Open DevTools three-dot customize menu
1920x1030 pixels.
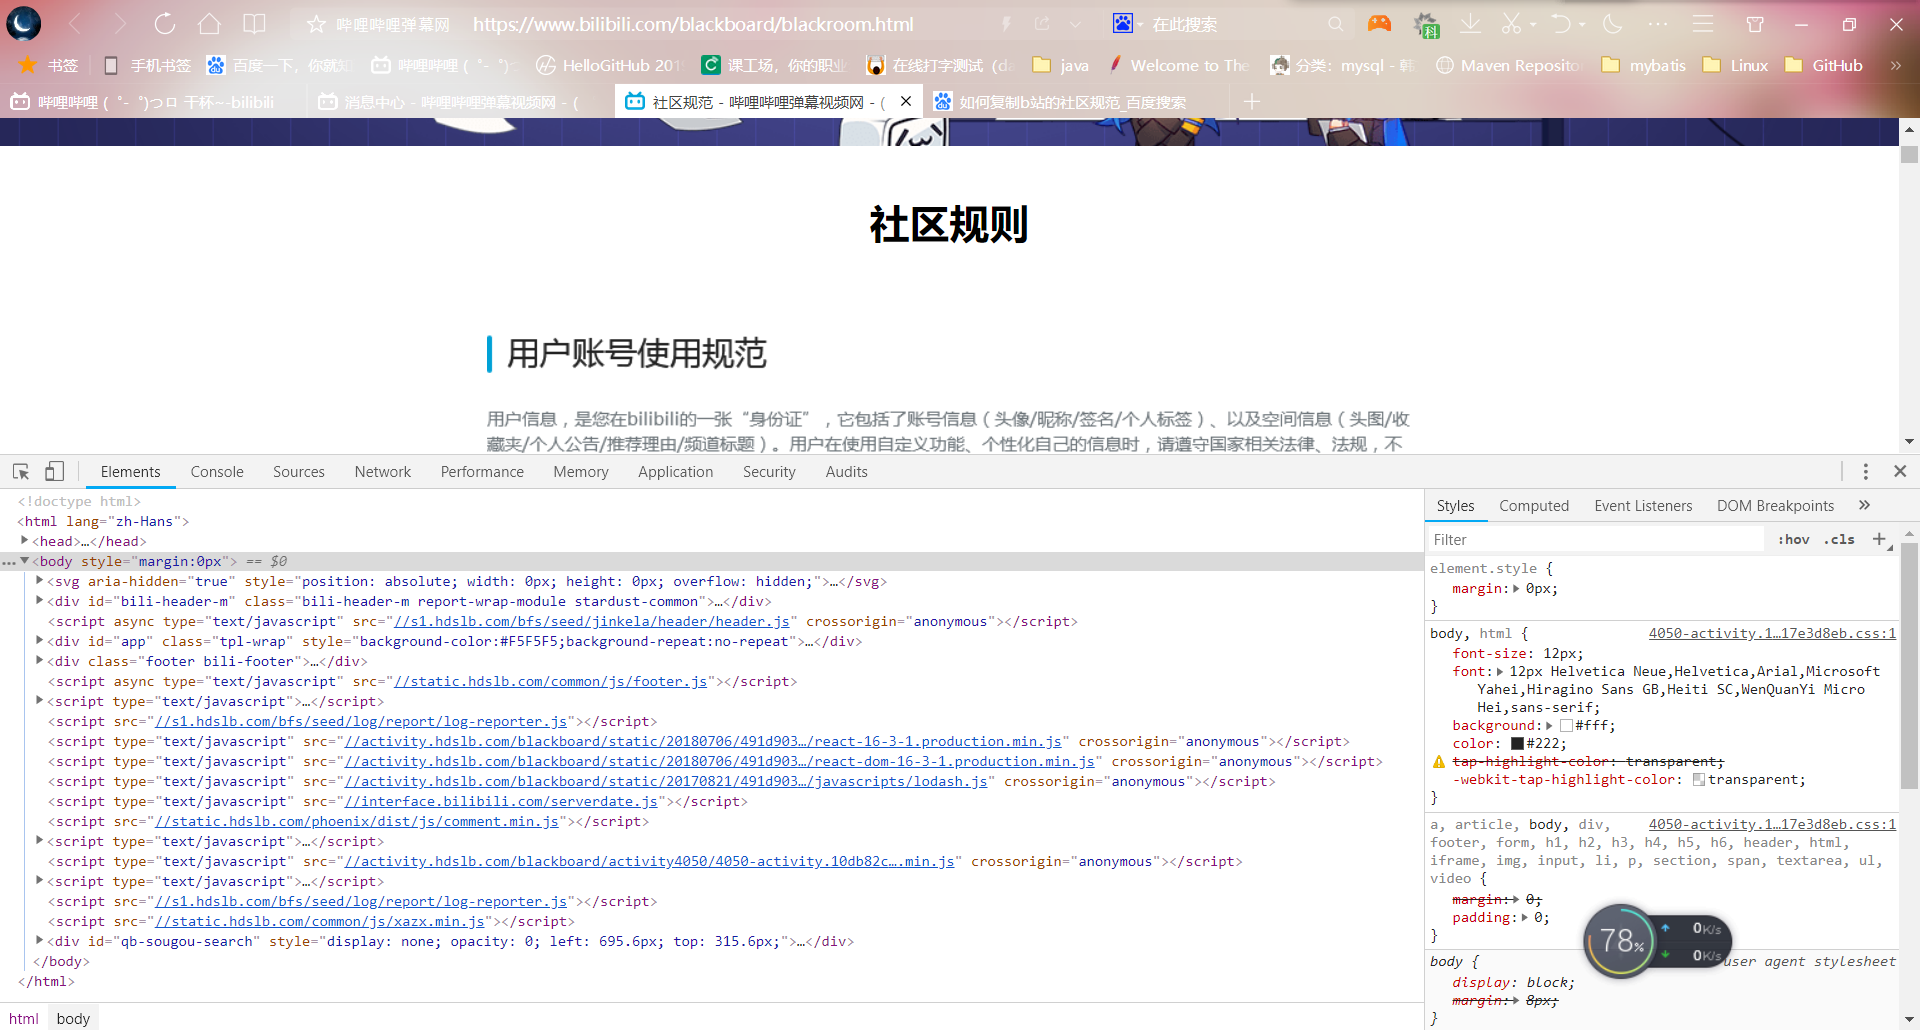click(1865, 471)
